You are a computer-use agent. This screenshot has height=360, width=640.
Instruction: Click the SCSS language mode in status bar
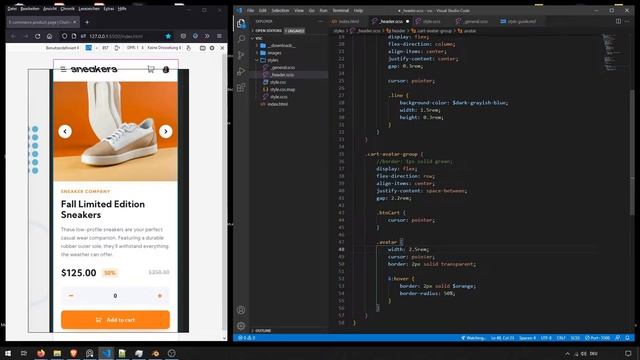[x=575, y=338]
